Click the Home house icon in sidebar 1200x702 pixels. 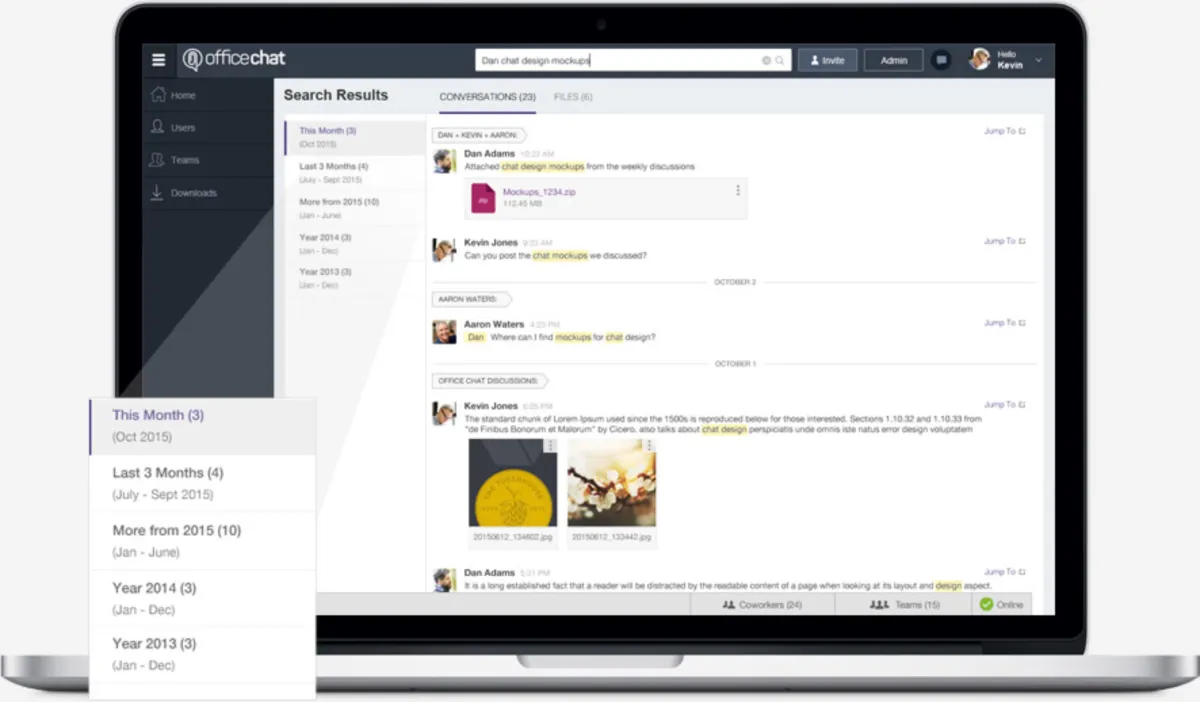(x=157, y=94)
